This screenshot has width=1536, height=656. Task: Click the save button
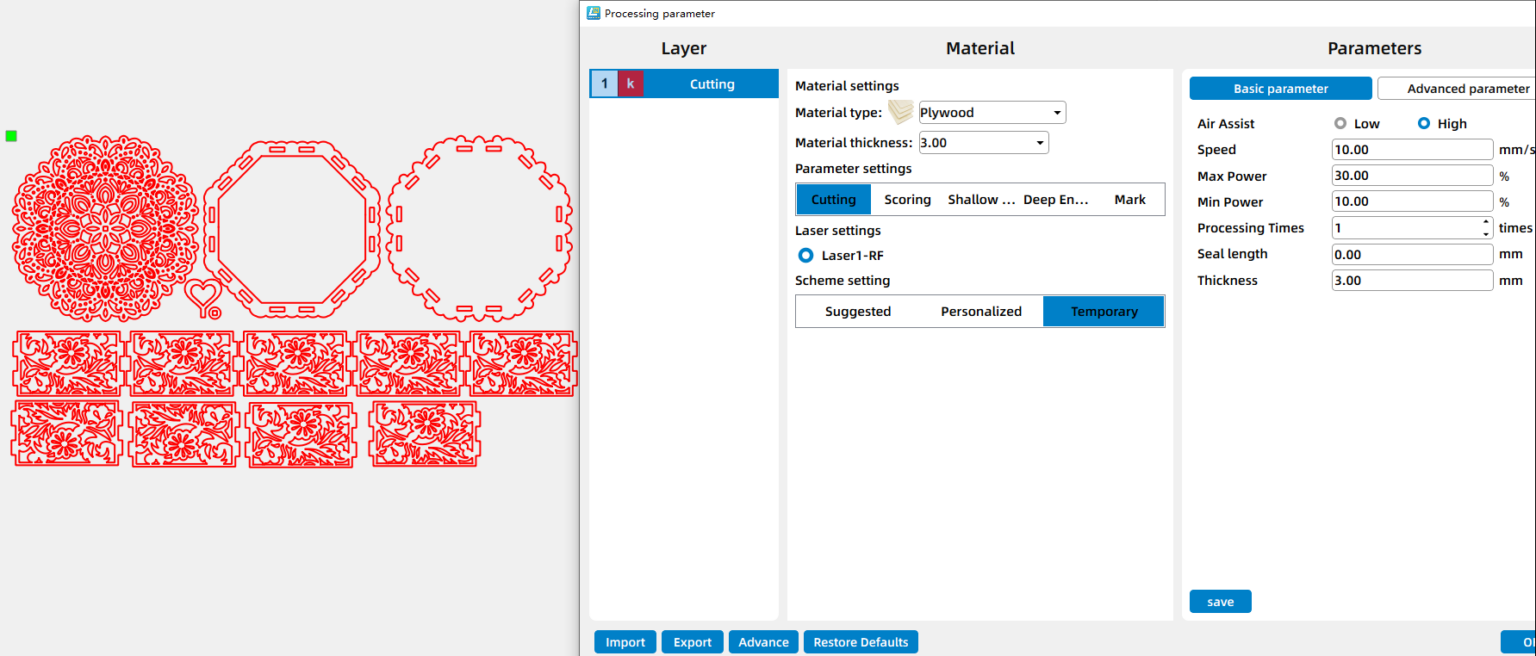point(1220,601)
